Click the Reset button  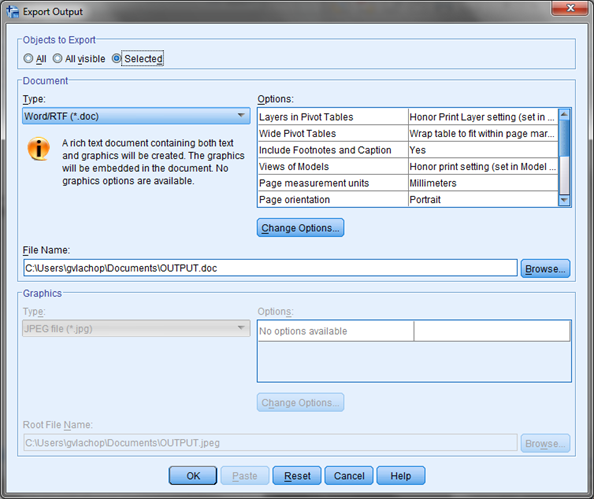(x=297, y=476)
